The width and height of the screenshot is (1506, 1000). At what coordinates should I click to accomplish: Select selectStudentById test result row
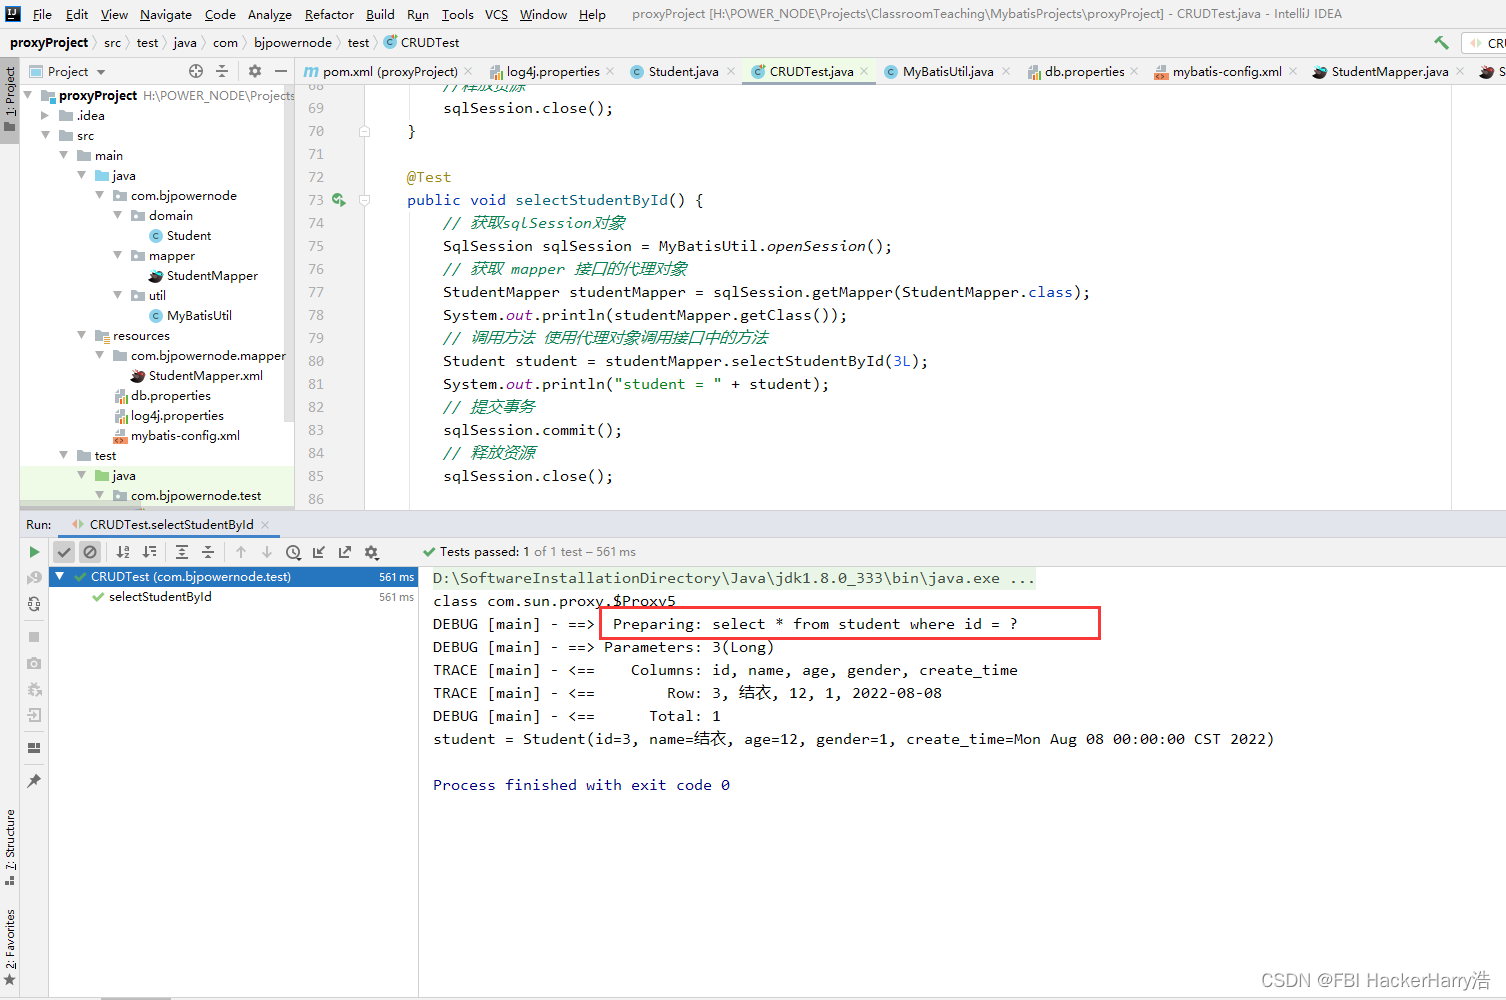click(x=160, y=597)
